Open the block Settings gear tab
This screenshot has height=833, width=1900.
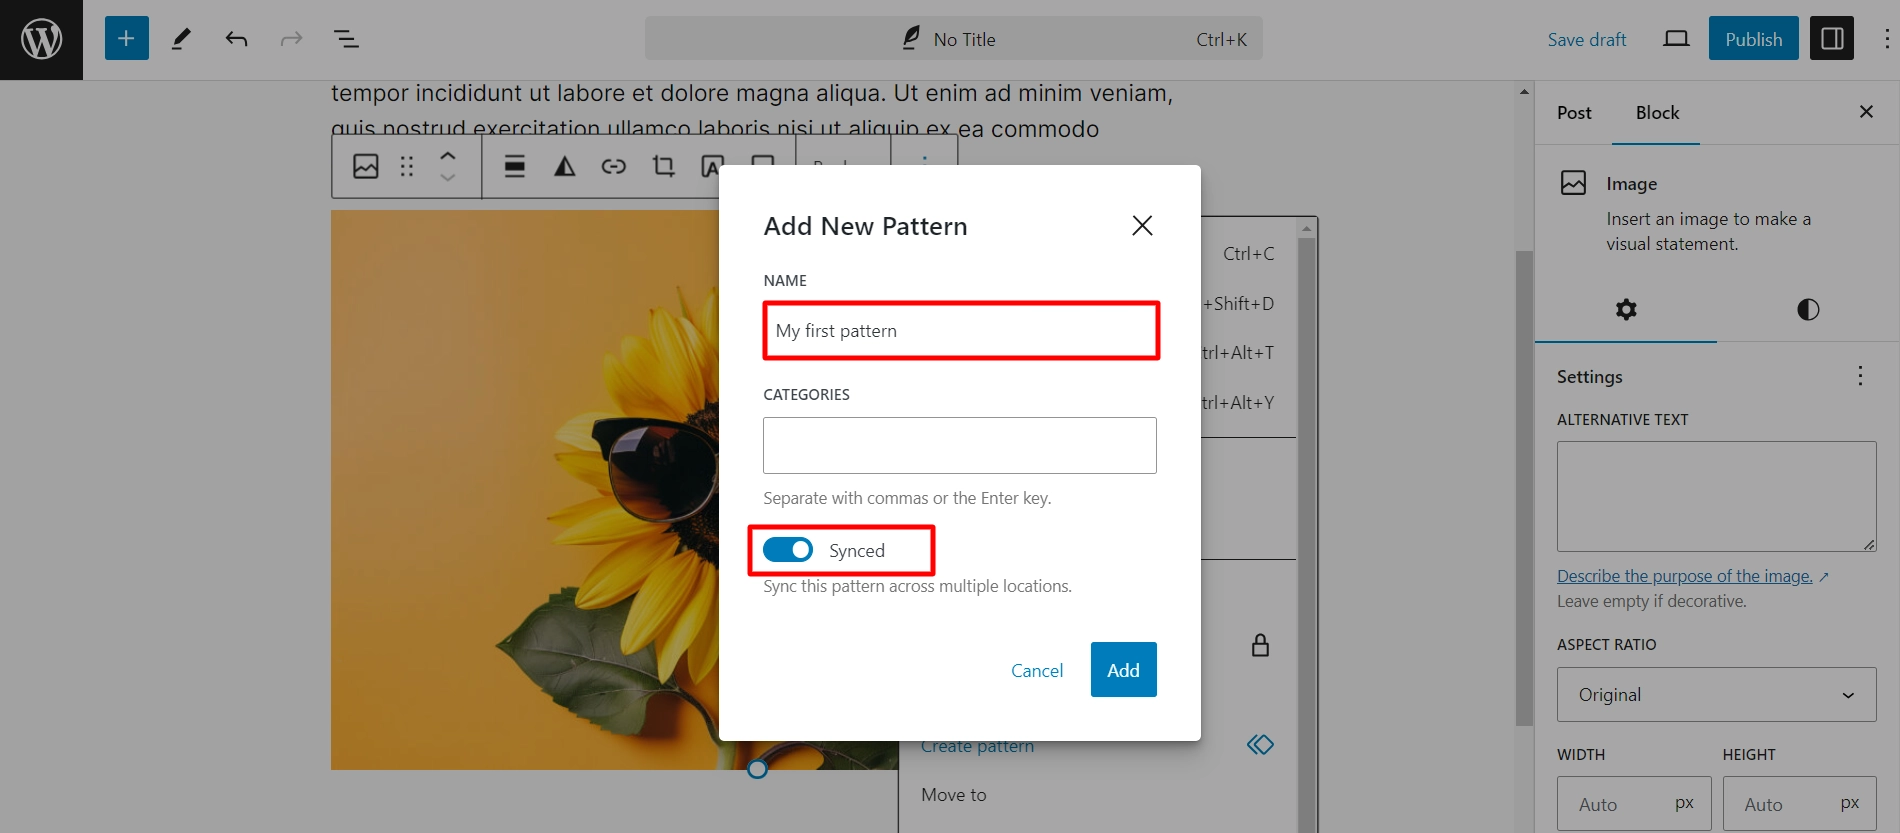pos(1626,310)
